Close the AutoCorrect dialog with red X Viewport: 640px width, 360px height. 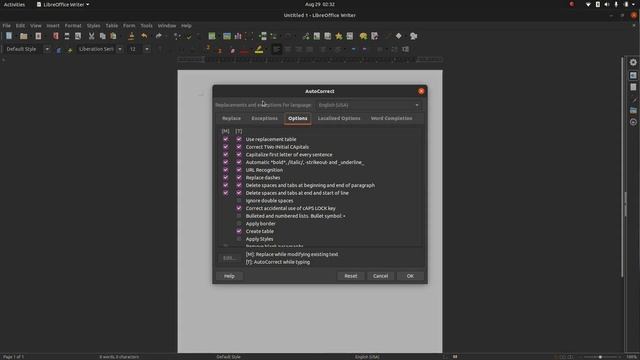[x=421, y=91]
